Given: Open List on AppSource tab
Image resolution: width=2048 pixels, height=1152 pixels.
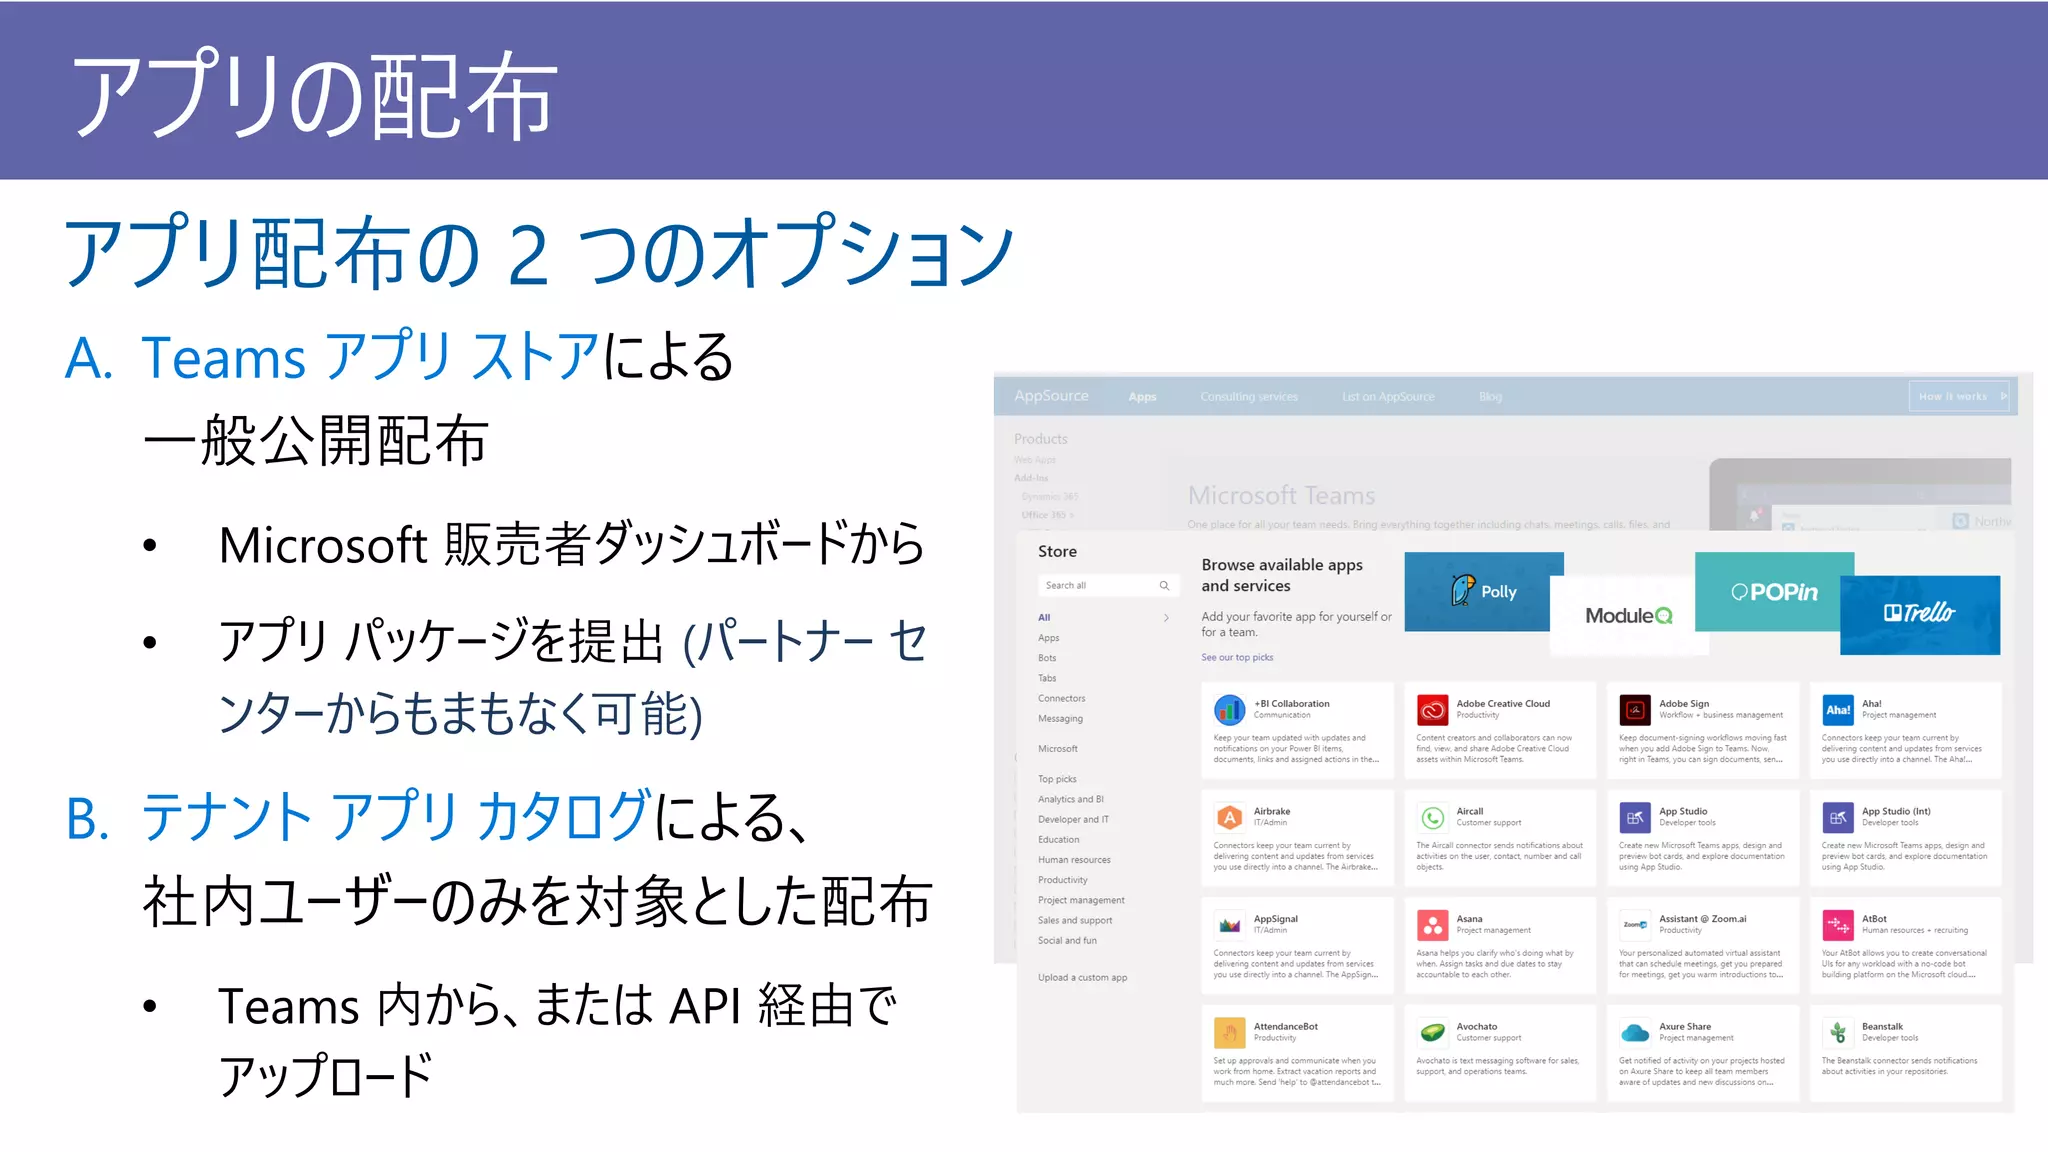Looking at the screenshot, I should (x=1388, y=397).
